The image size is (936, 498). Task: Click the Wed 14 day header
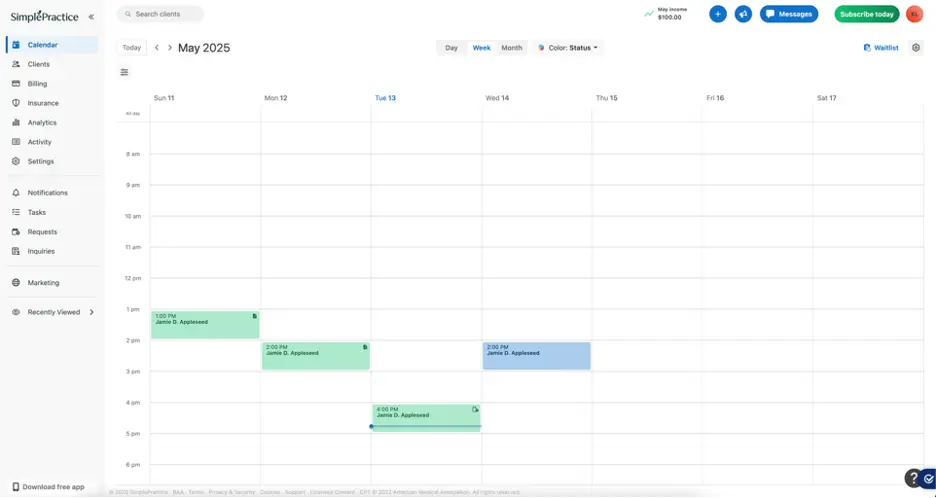coord(497,98)
